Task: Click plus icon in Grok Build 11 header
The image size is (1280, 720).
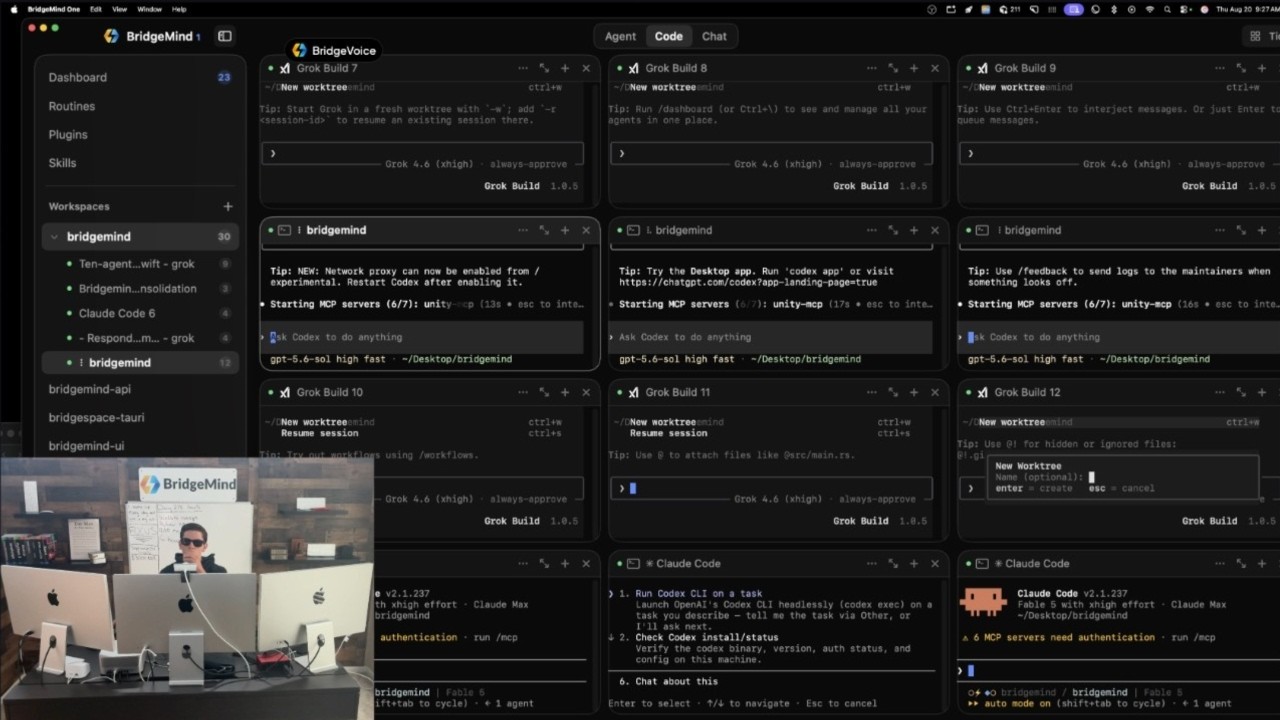Action: pos(914,392)
